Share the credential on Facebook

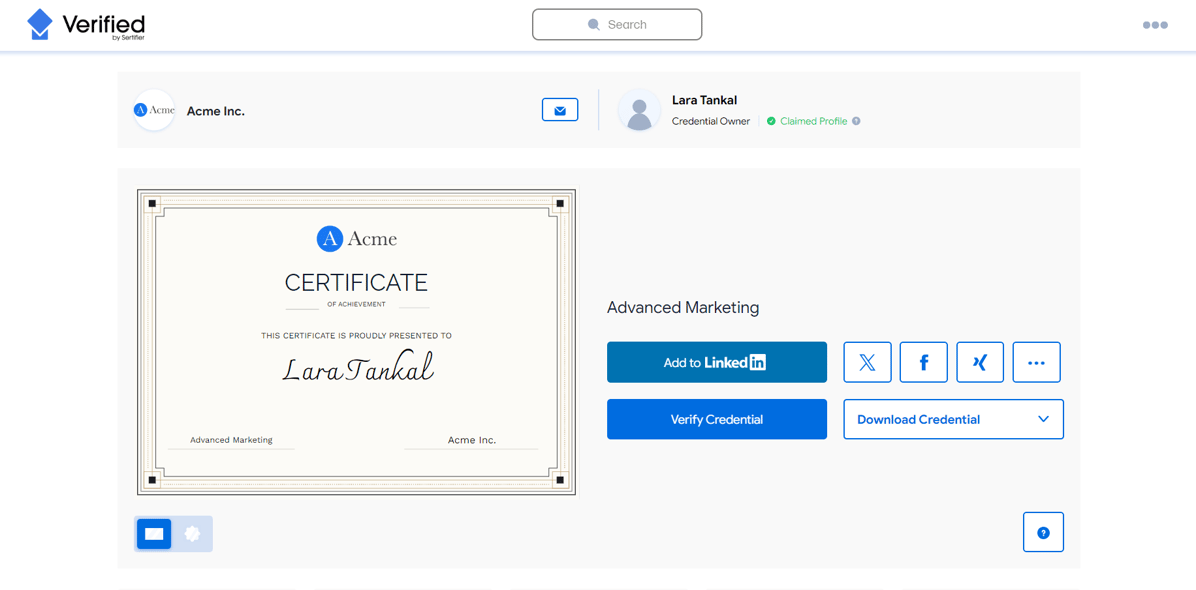tap(923, 362)
